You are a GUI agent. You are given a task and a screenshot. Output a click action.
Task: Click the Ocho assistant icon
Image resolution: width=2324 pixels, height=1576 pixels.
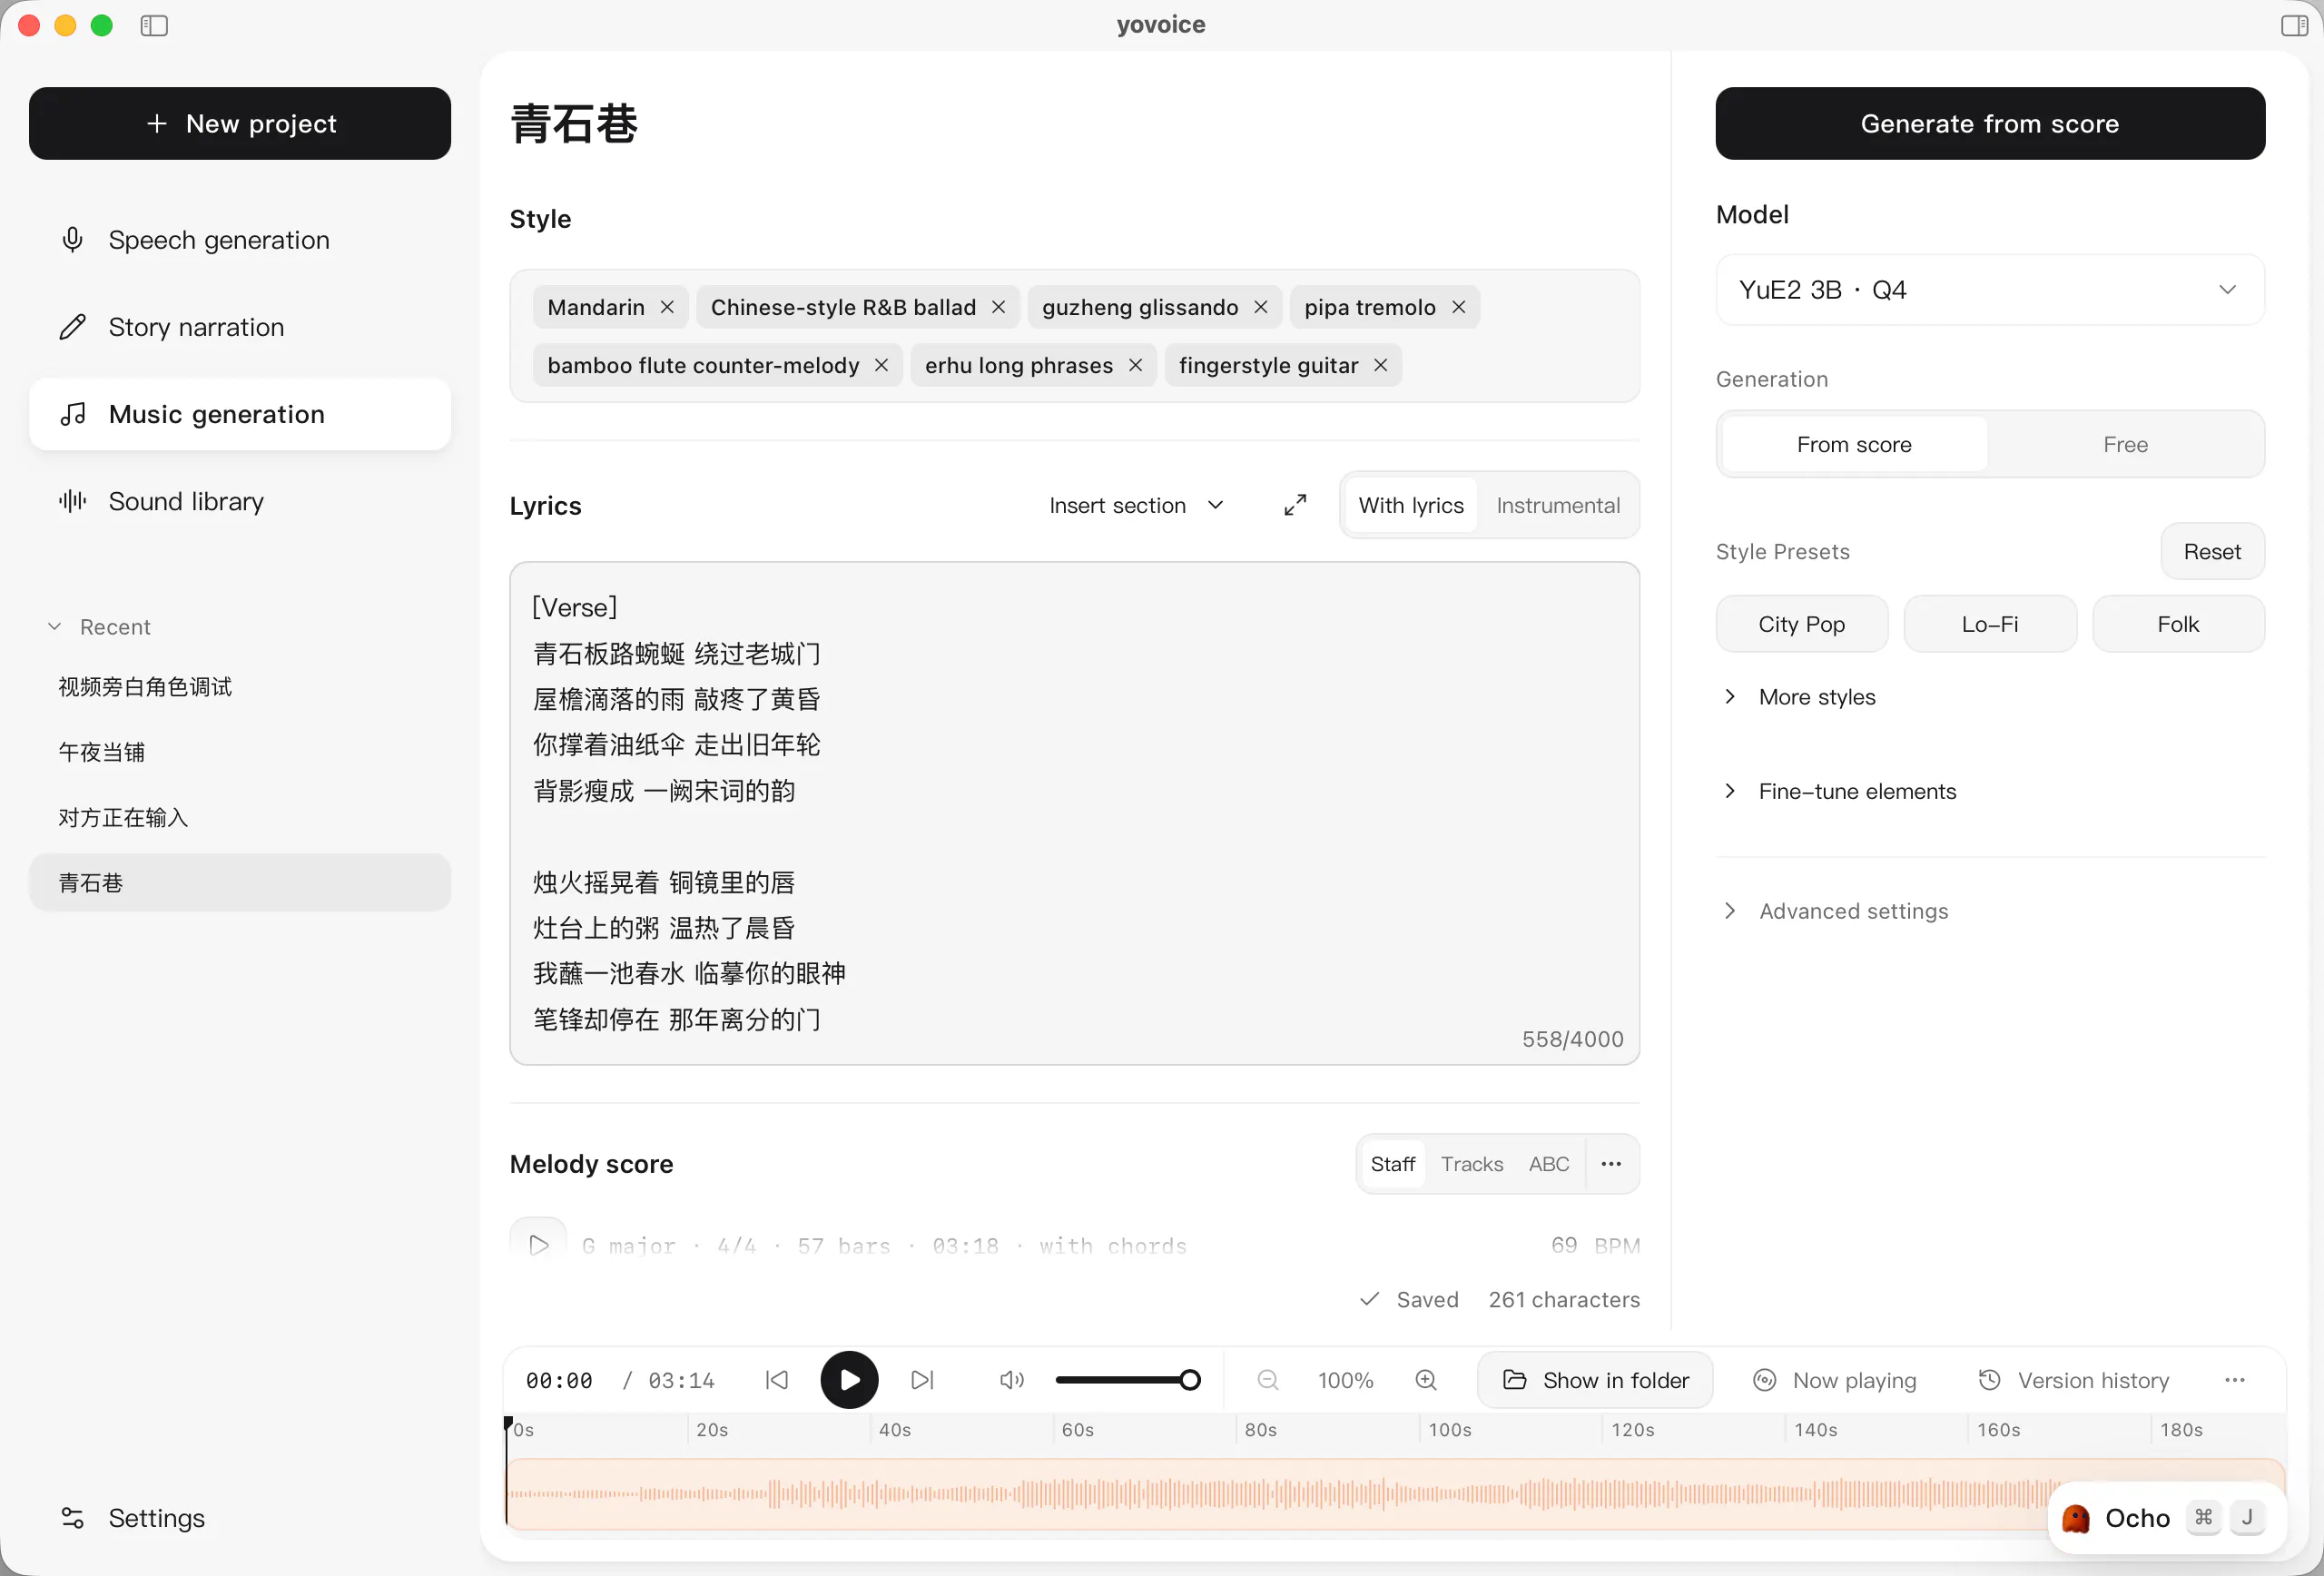point(2076,1518)
